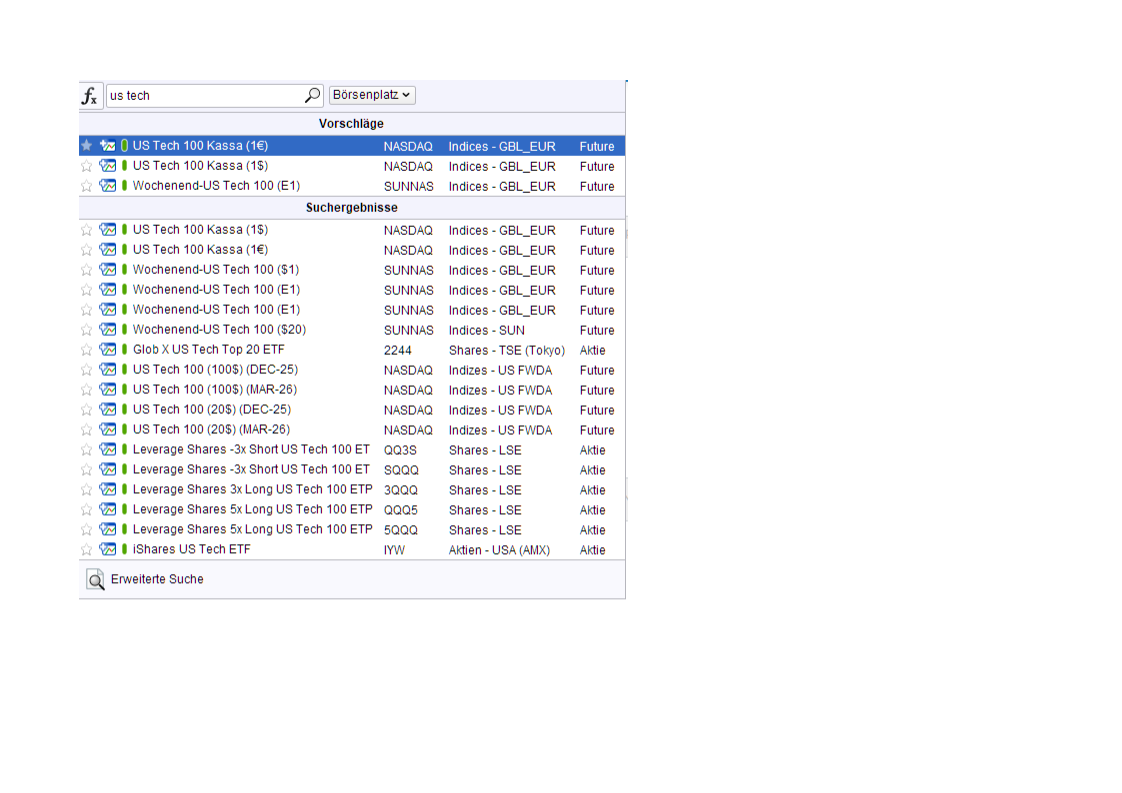Star US Tech 100 Kassa (1$) under Vorschläge

(x=87, y=166)
